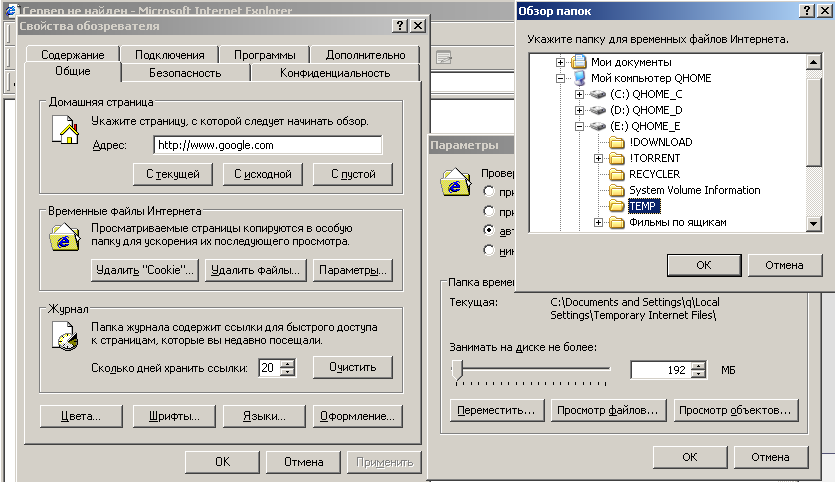Click the !DOWNLOAD folder icon
This screenshot has width=835, height=482.
[x=617, y=142]
